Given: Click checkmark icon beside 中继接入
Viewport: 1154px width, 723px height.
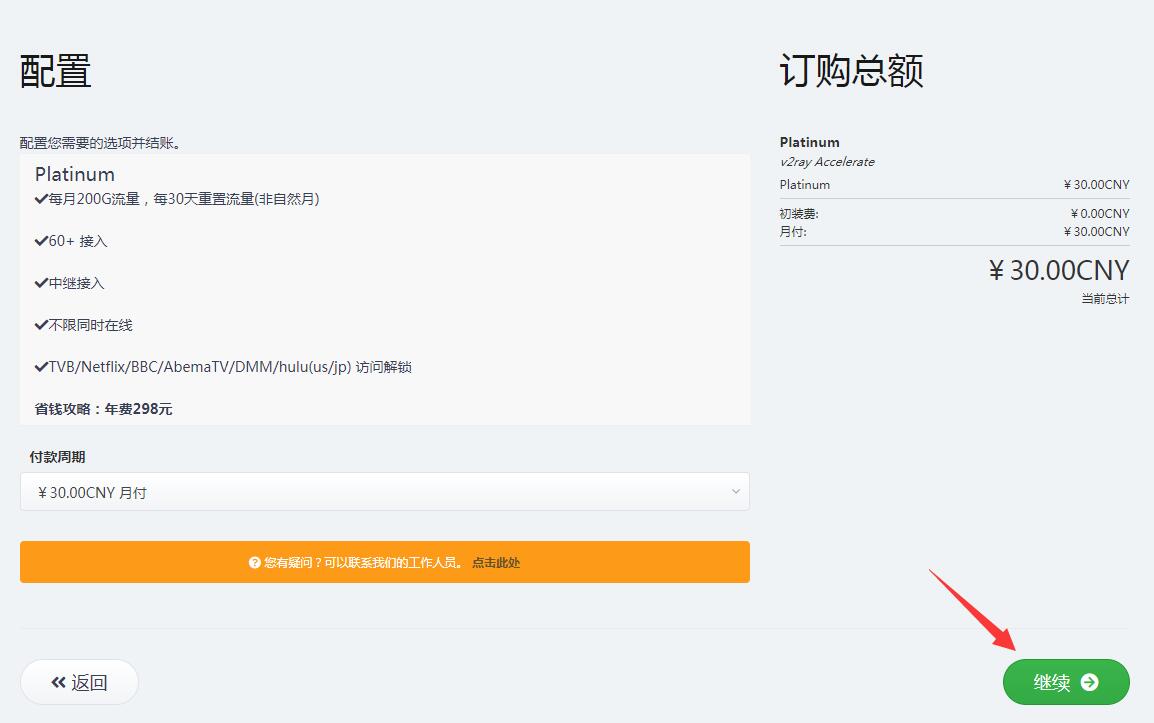Looking at the screenshot, I should point(41,283).
